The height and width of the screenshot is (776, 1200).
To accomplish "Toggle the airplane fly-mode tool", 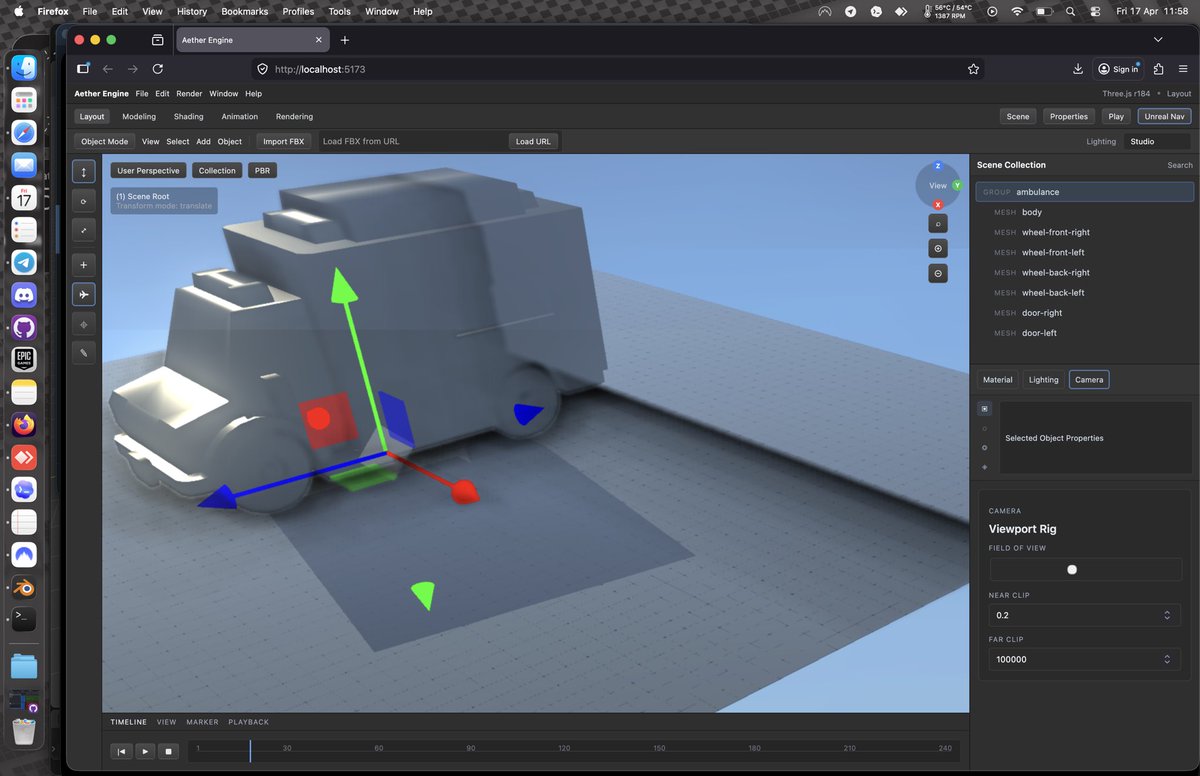I will pyautogui.click(x=84, y=295).
